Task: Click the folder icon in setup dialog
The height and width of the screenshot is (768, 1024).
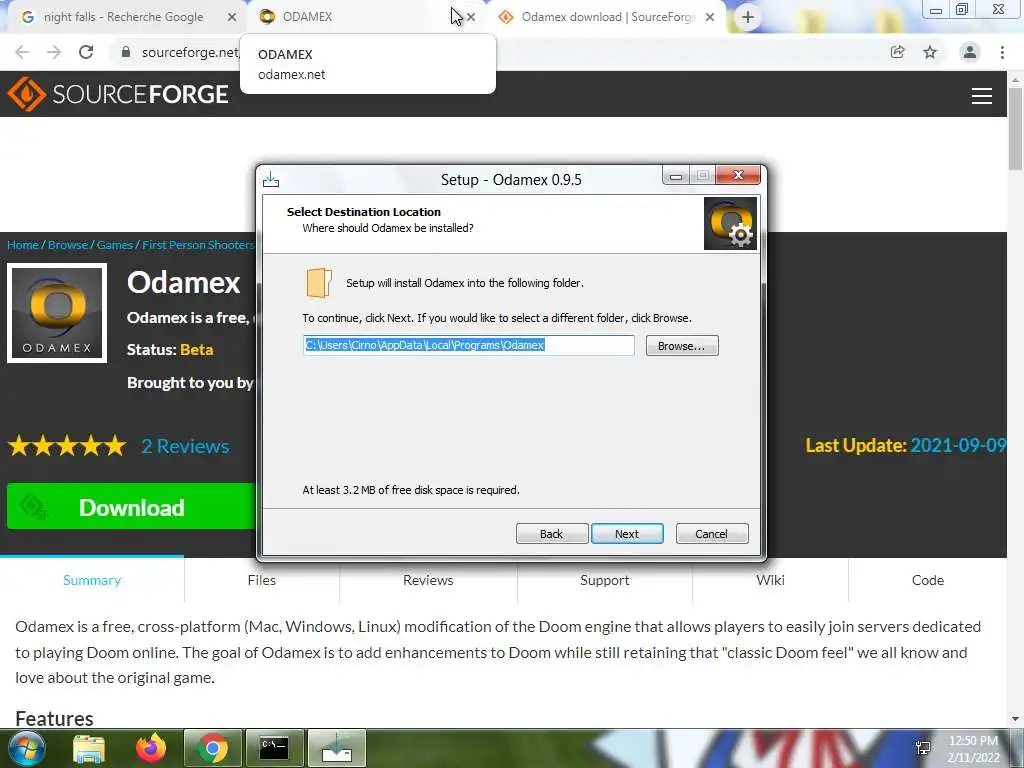Action: click(x=319, y=283)
